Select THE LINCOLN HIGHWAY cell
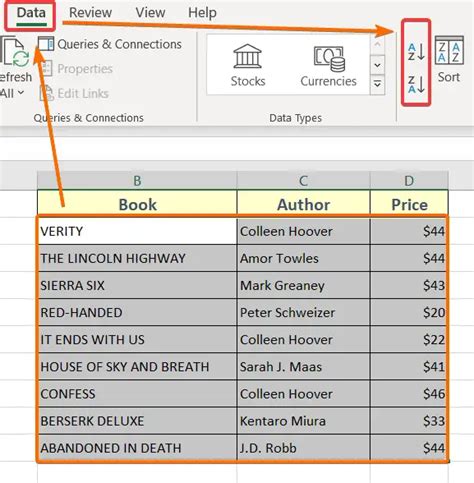This screenshot has height=483, width=474. [x=137, y=258]
